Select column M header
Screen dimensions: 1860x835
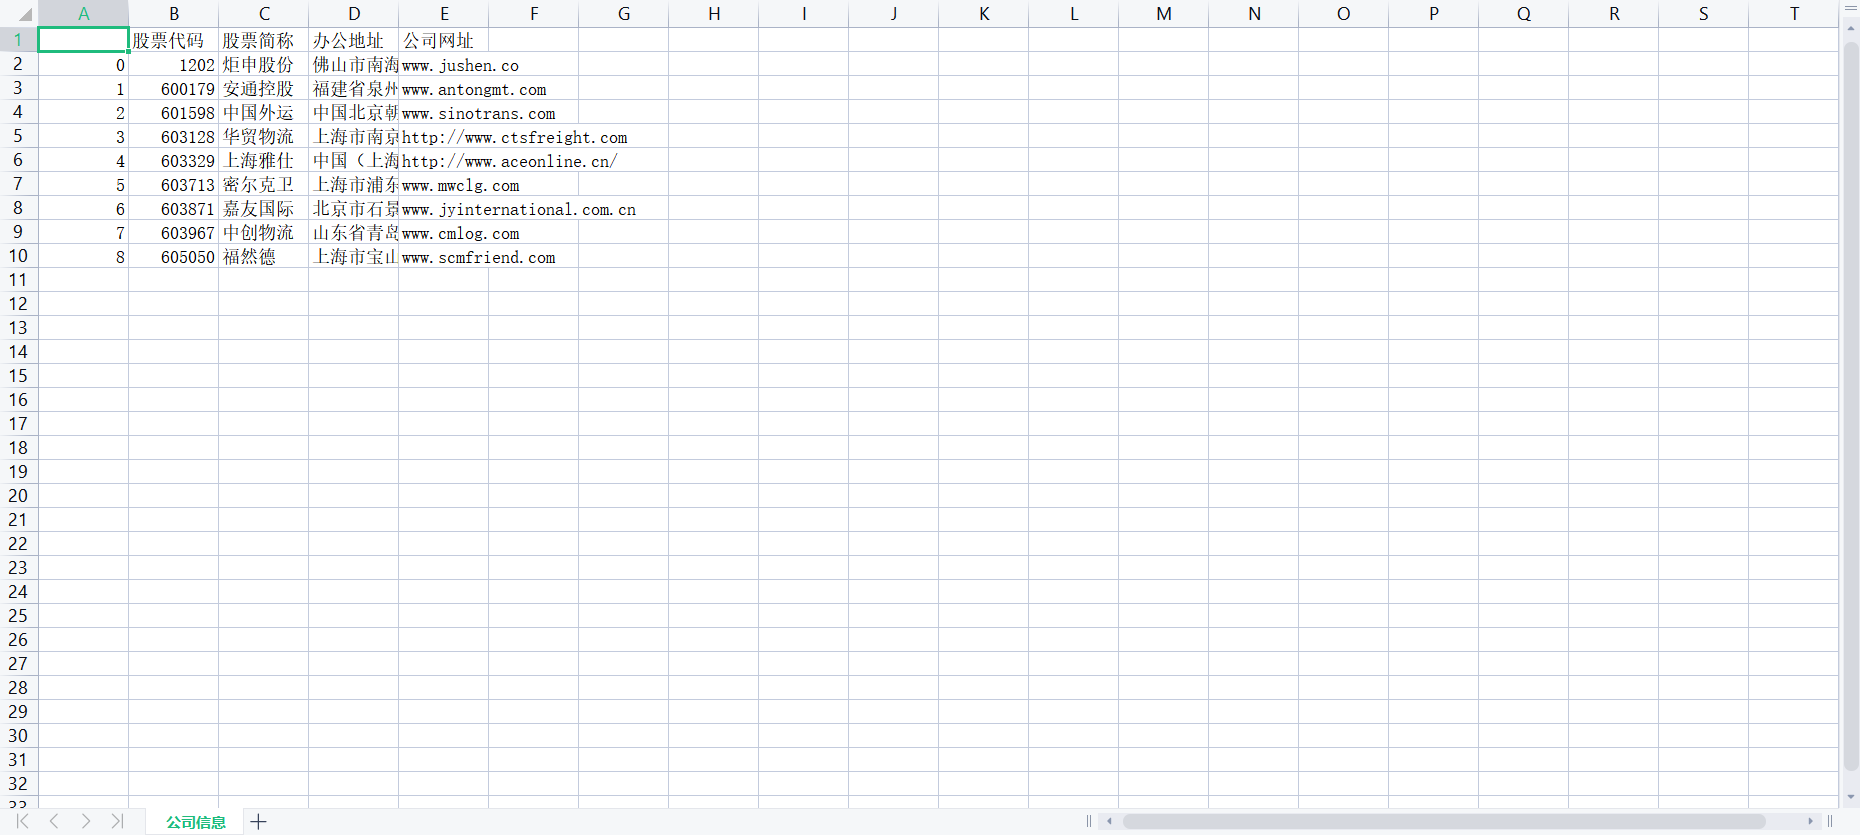[x=1164, y=14]
